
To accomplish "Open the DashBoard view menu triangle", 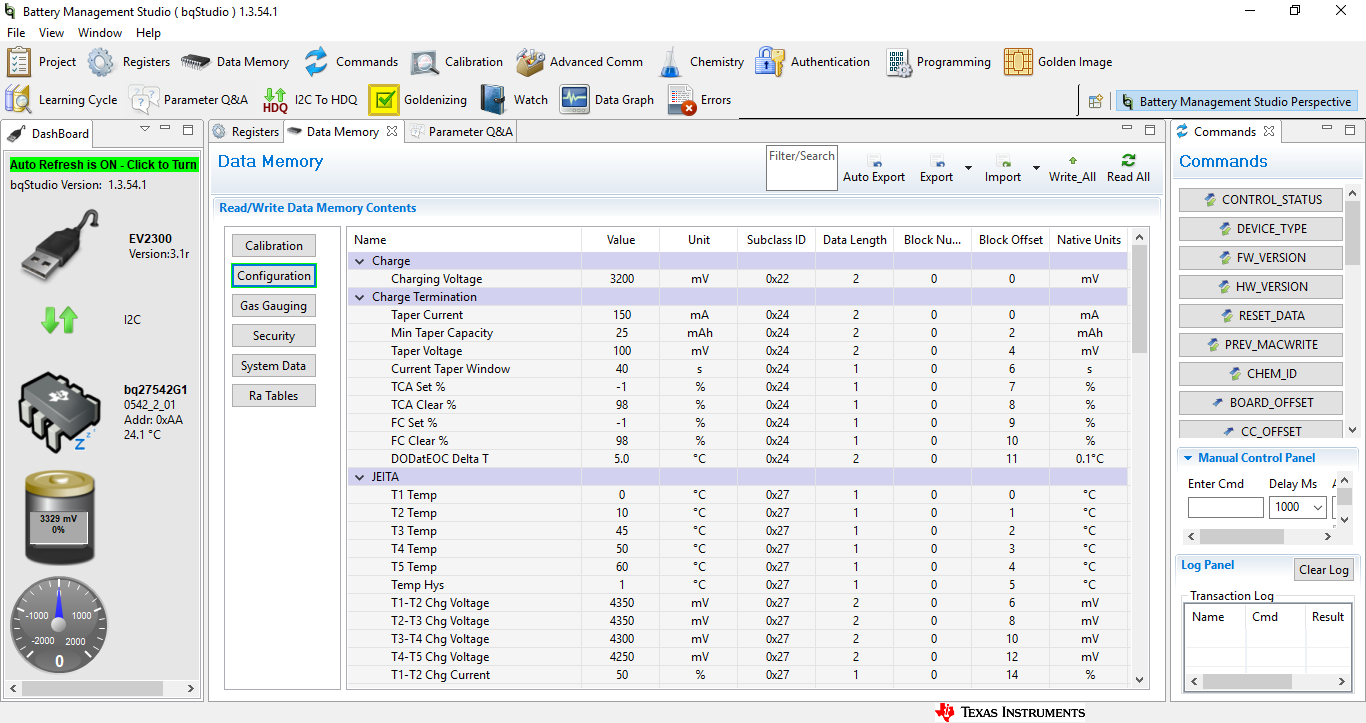I will point(145,129).
